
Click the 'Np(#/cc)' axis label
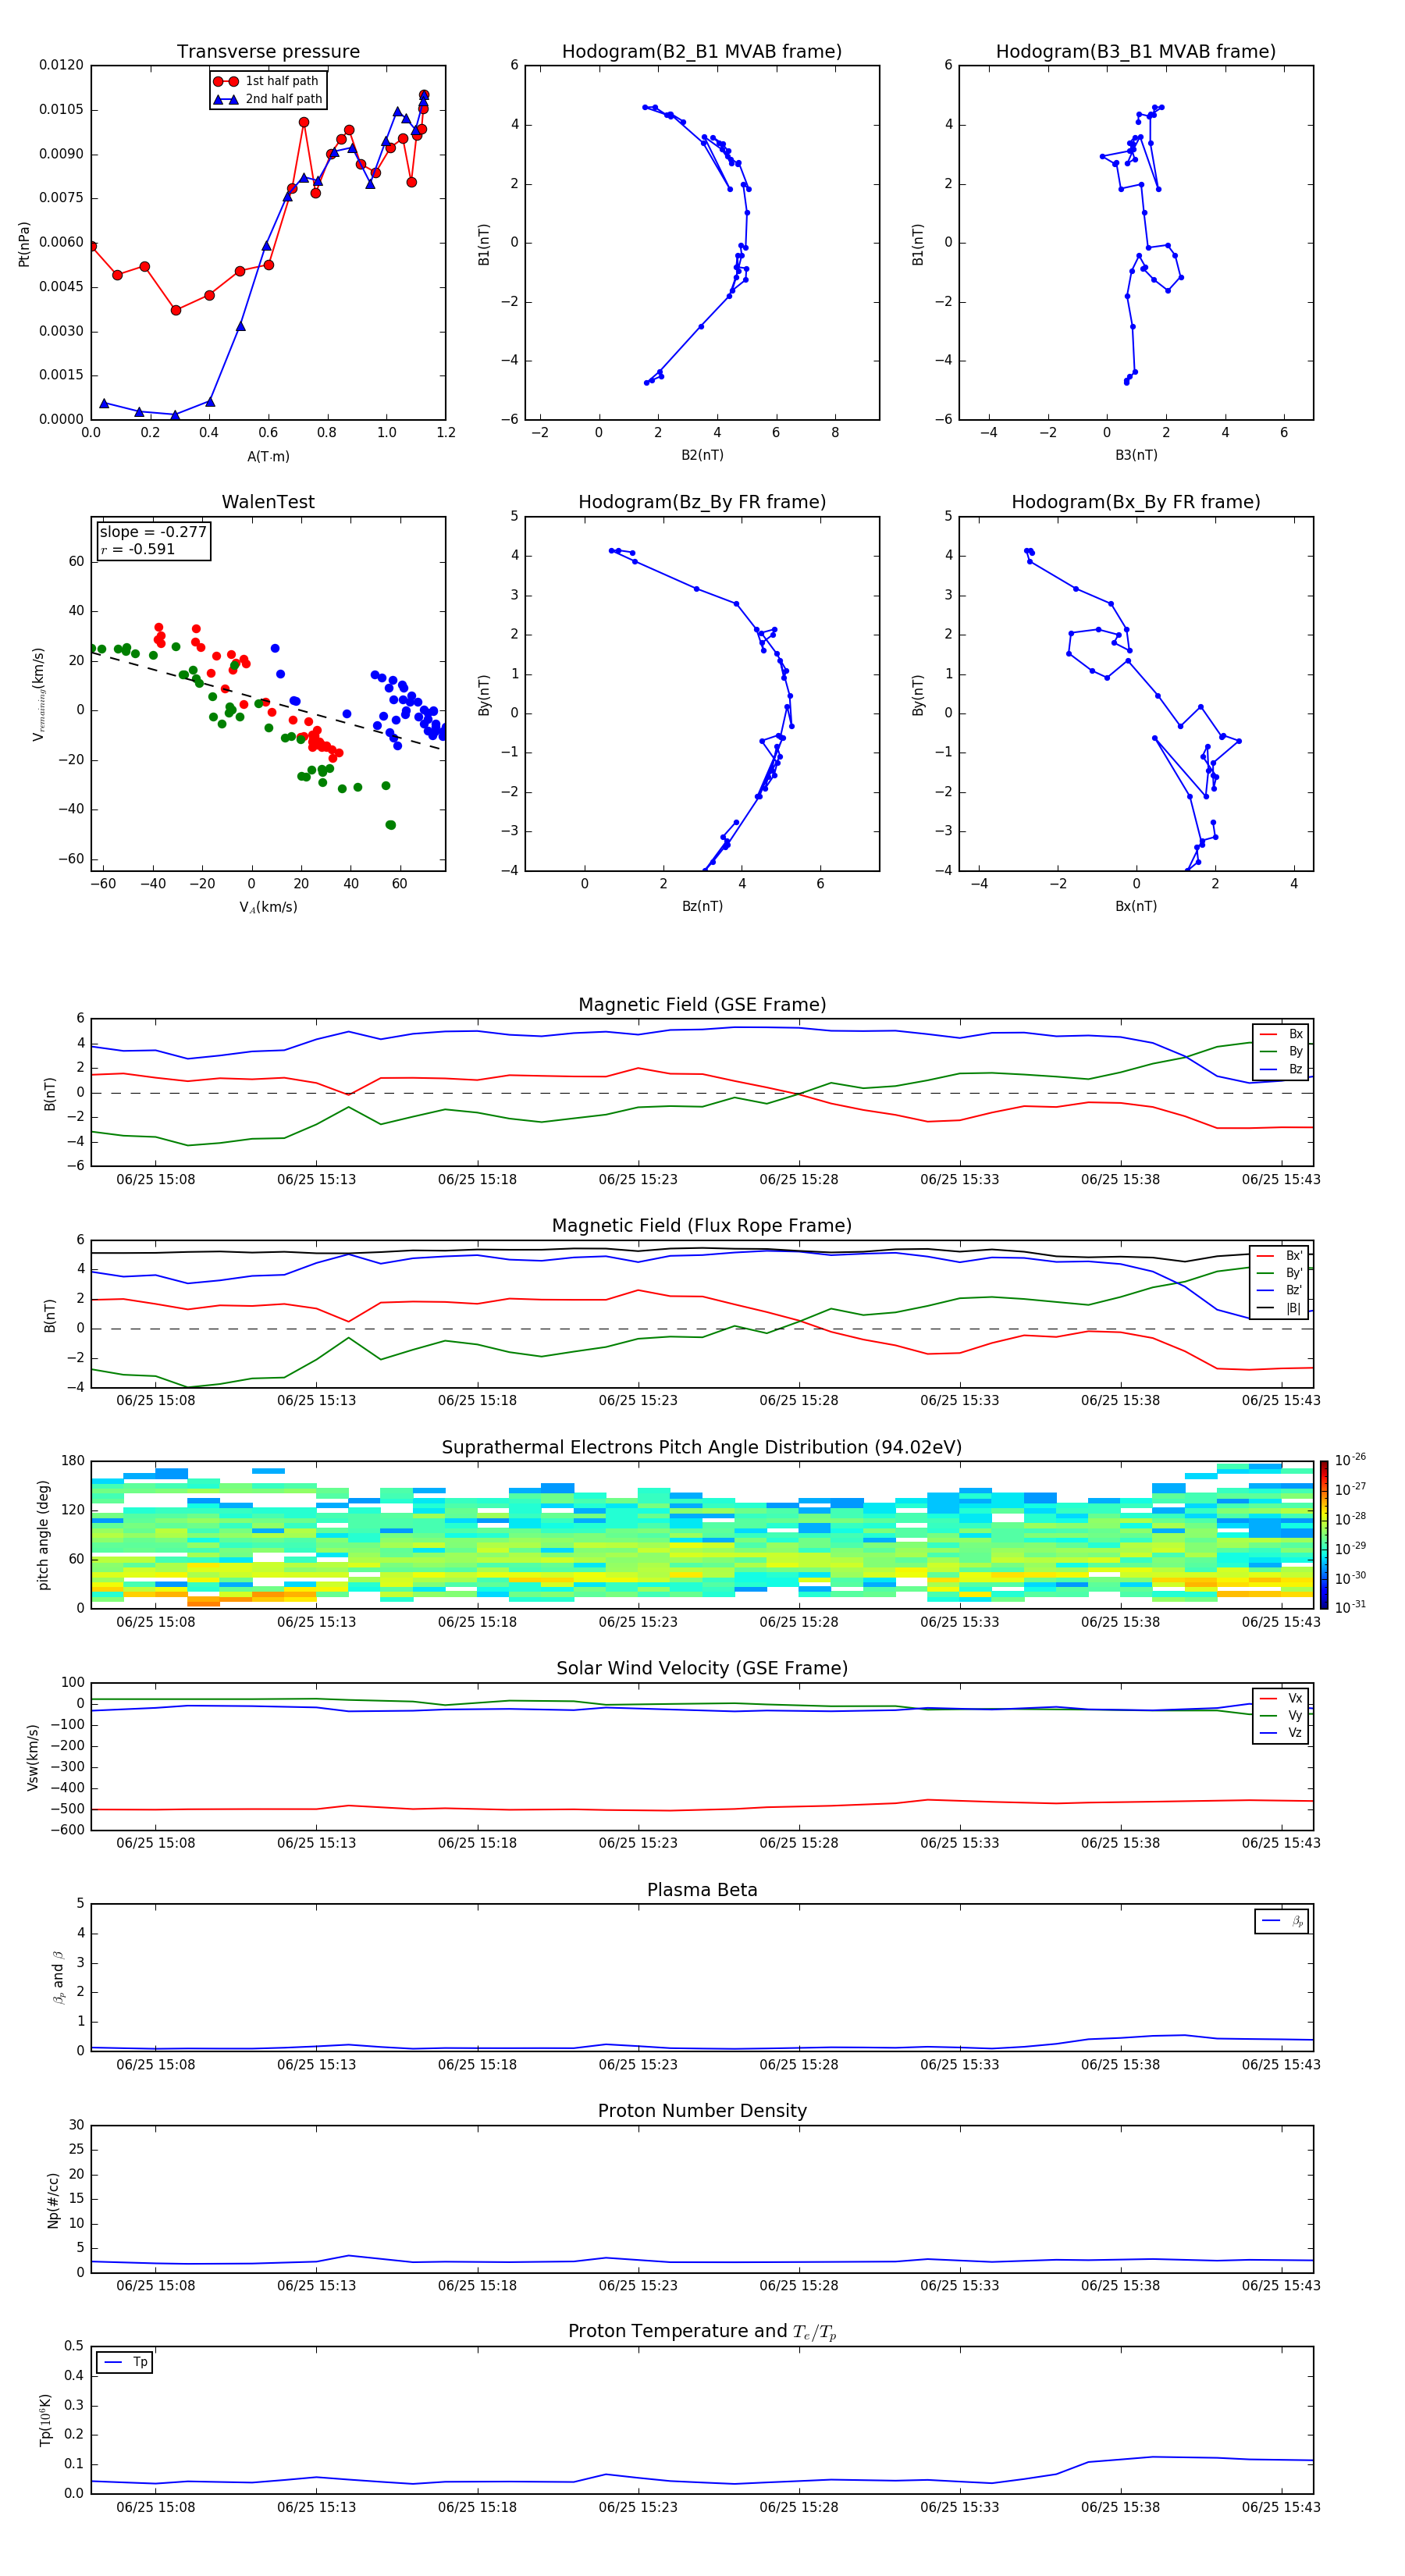pyautogui.click(x=53, y=2199)
